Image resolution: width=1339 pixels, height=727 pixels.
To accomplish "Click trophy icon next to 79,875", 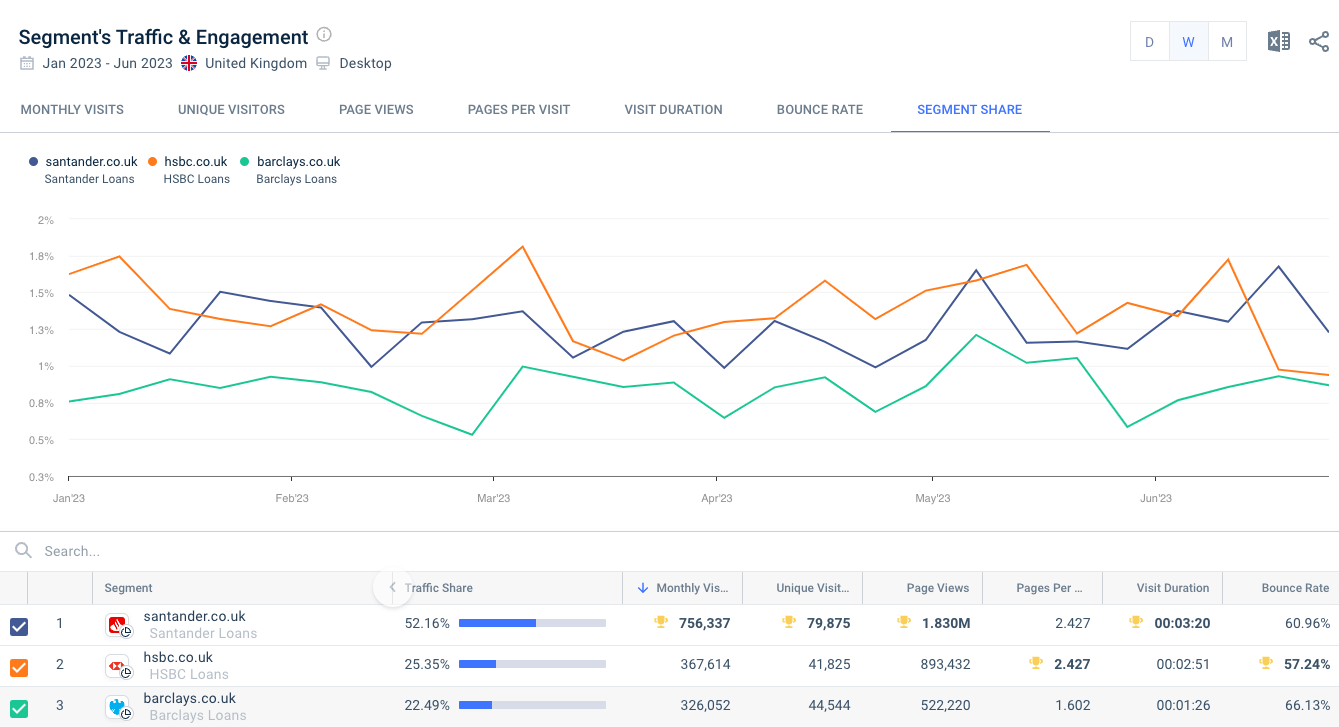I will point(788,622).
